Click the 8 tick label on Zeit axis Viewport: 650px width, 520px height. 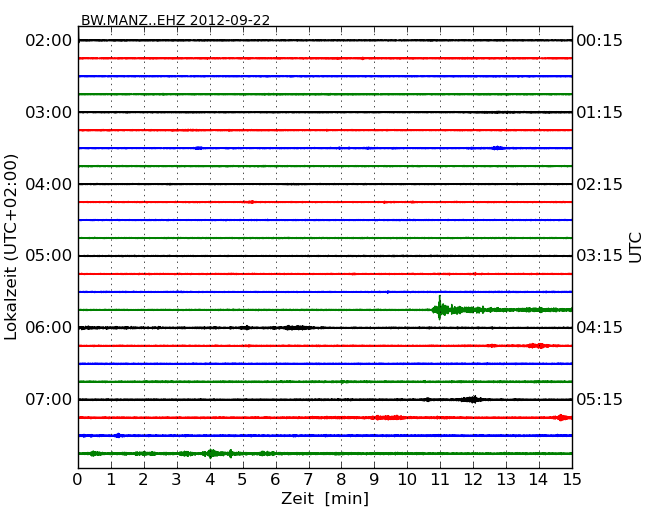(342, 480)
